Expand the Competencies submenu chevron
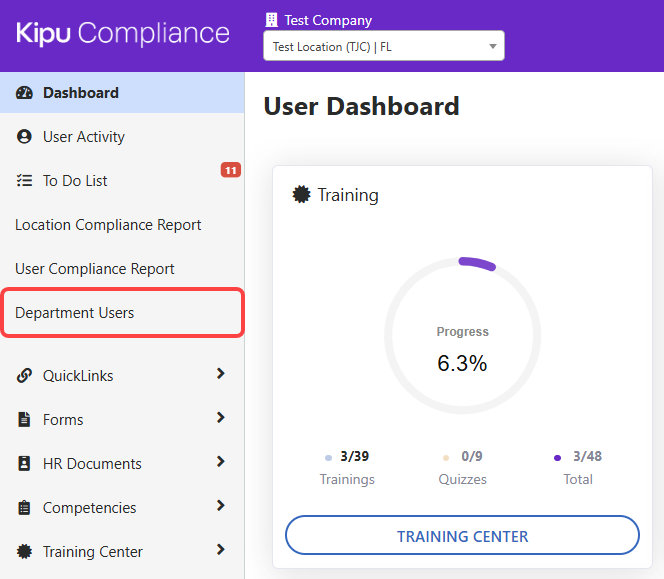Screen dimensions: 664x579 click(x=221, y=506)
